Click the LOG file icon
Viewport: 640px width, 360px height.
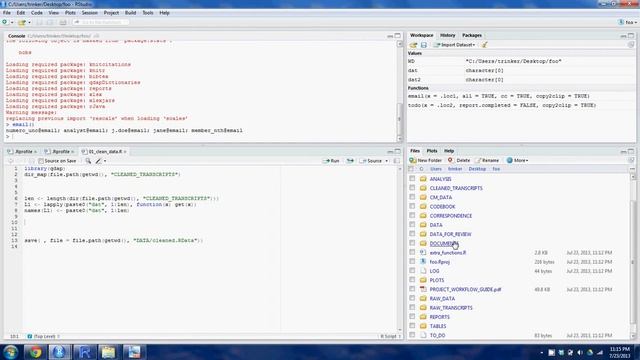(423, 271)
